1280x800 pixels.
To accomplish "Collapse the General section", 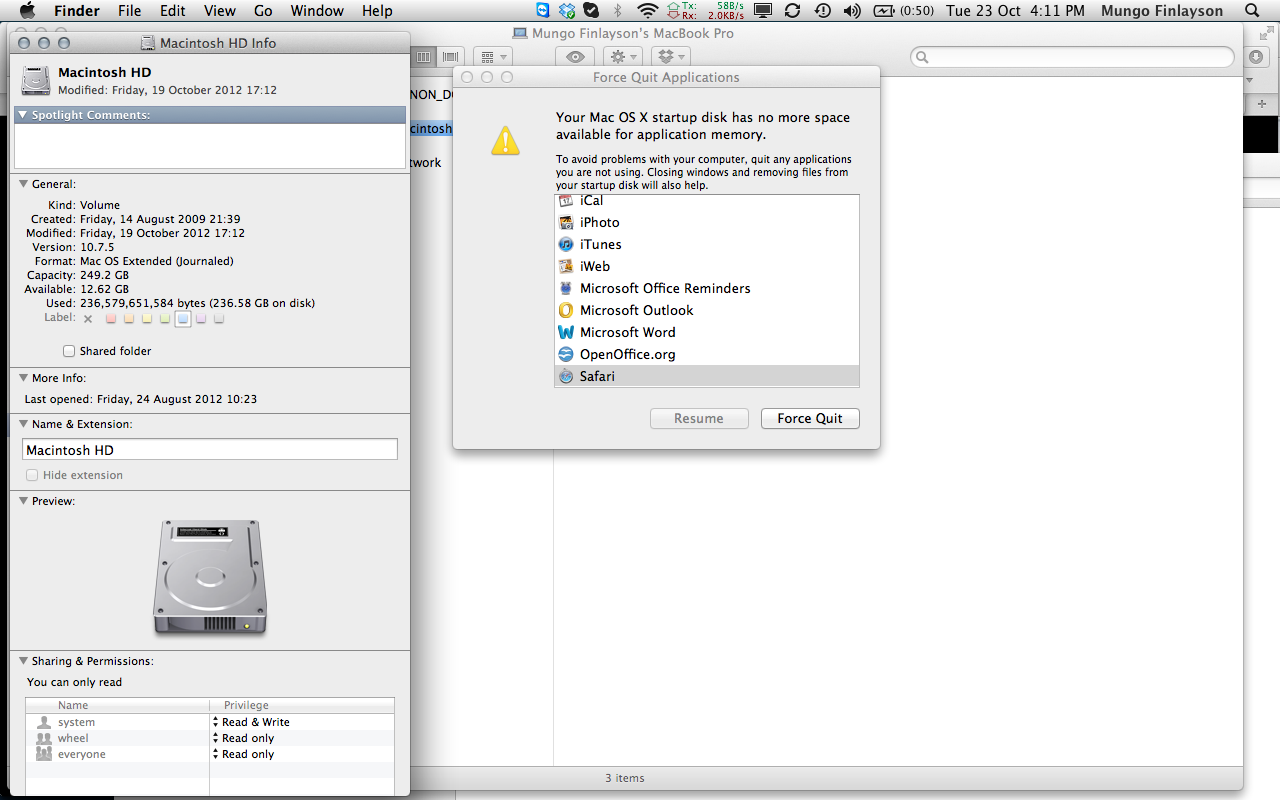I will [23, 184].
